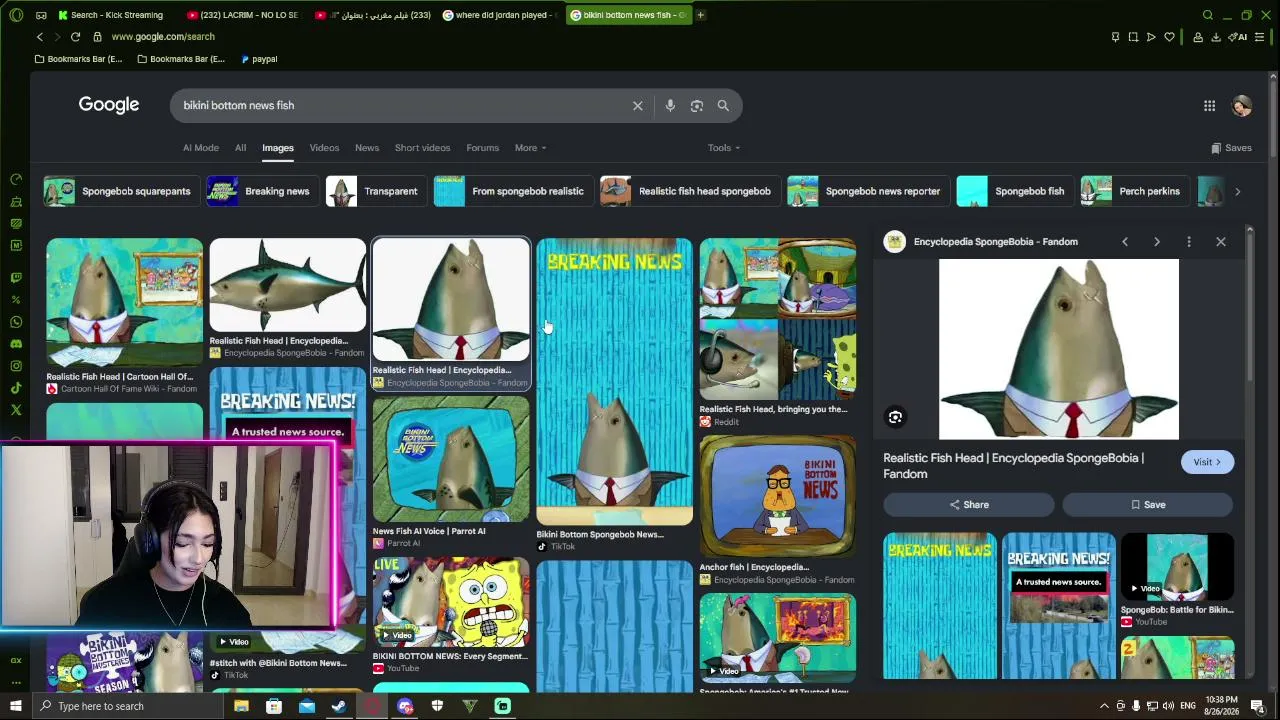The width and height of the screenshot is (1280, 720).
Task: Switch to 'where did jordan played' browser tab
Action: [500, 15]
